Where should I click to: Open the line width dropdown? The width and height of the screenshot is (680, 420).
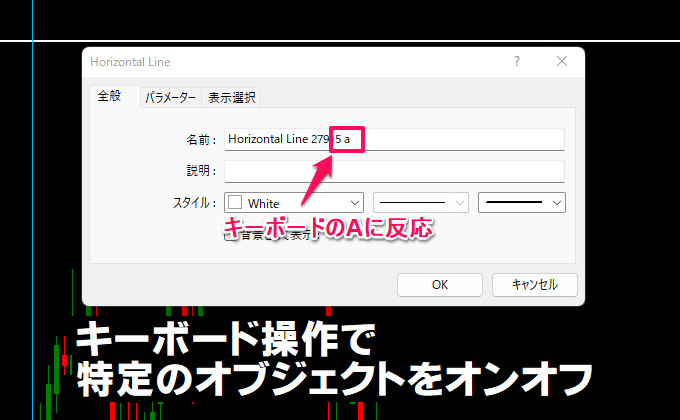522,203
